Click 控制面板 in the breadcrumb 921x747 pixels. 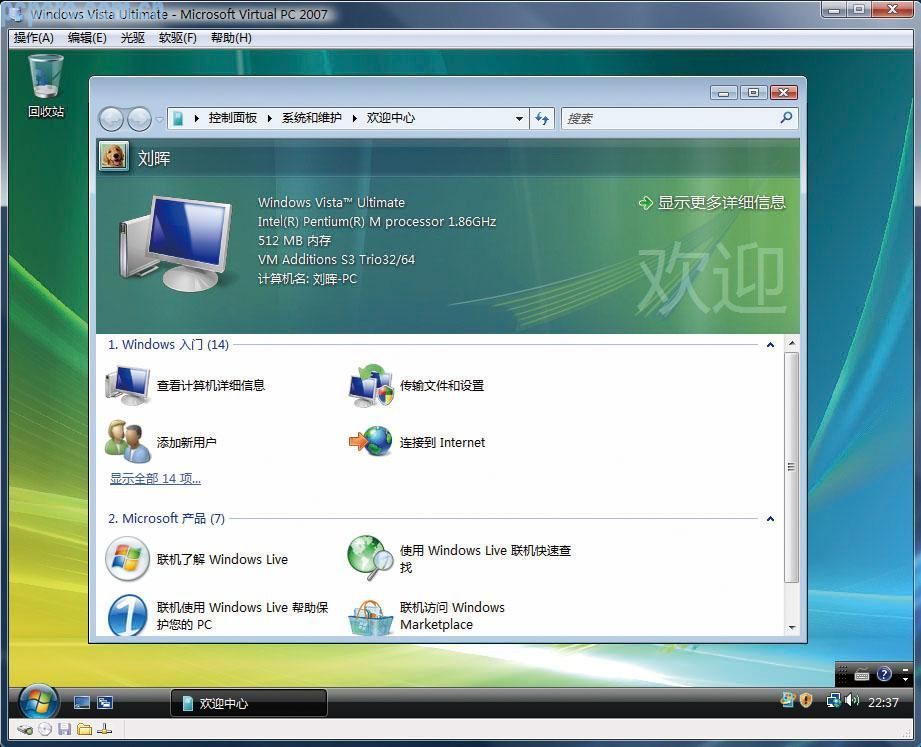[x=233, y=118]
